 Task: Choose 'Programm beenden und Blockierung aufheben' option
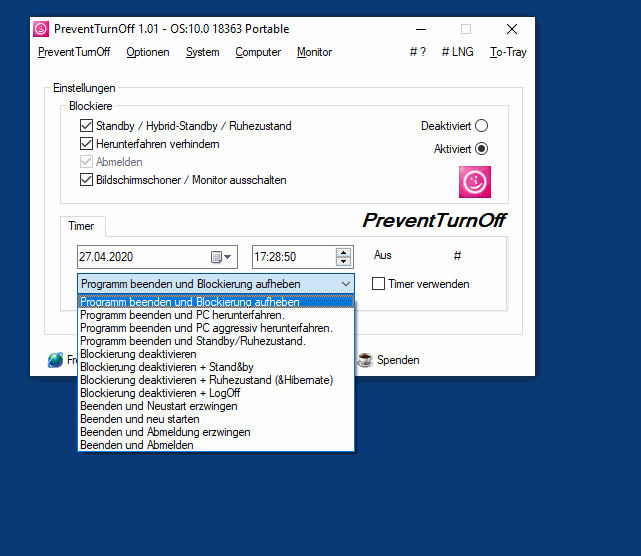(x=216, y=302)
